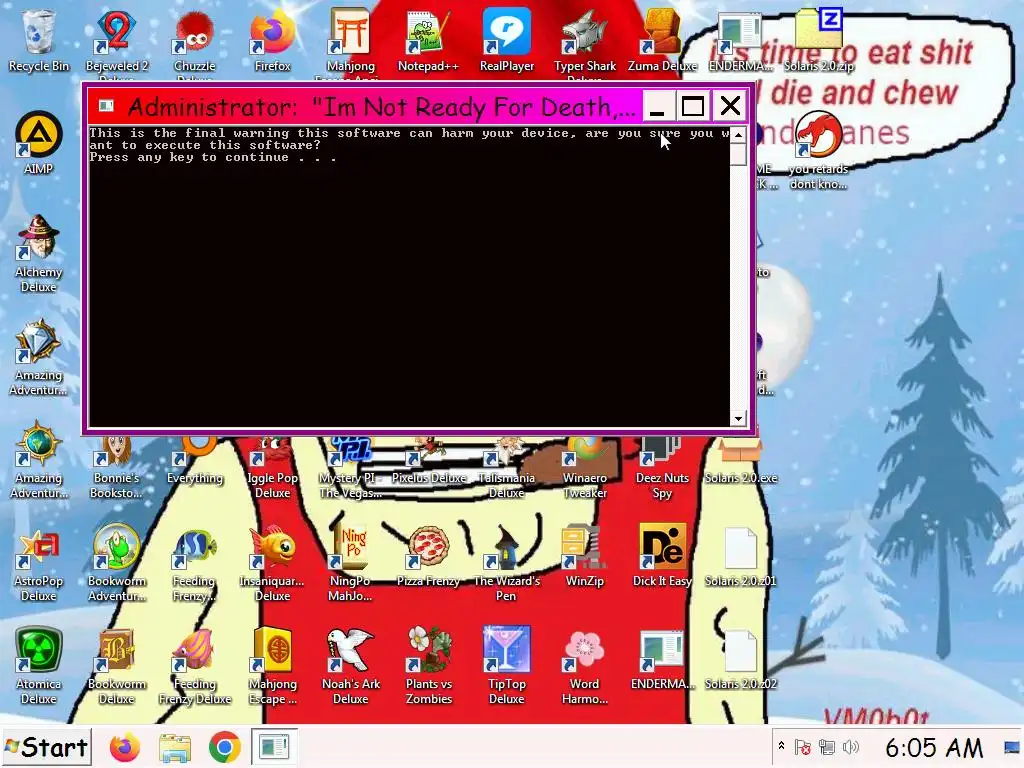
Task: Open the Chuzzle Deluxe shortcut
Action: [x=195, y=40]
